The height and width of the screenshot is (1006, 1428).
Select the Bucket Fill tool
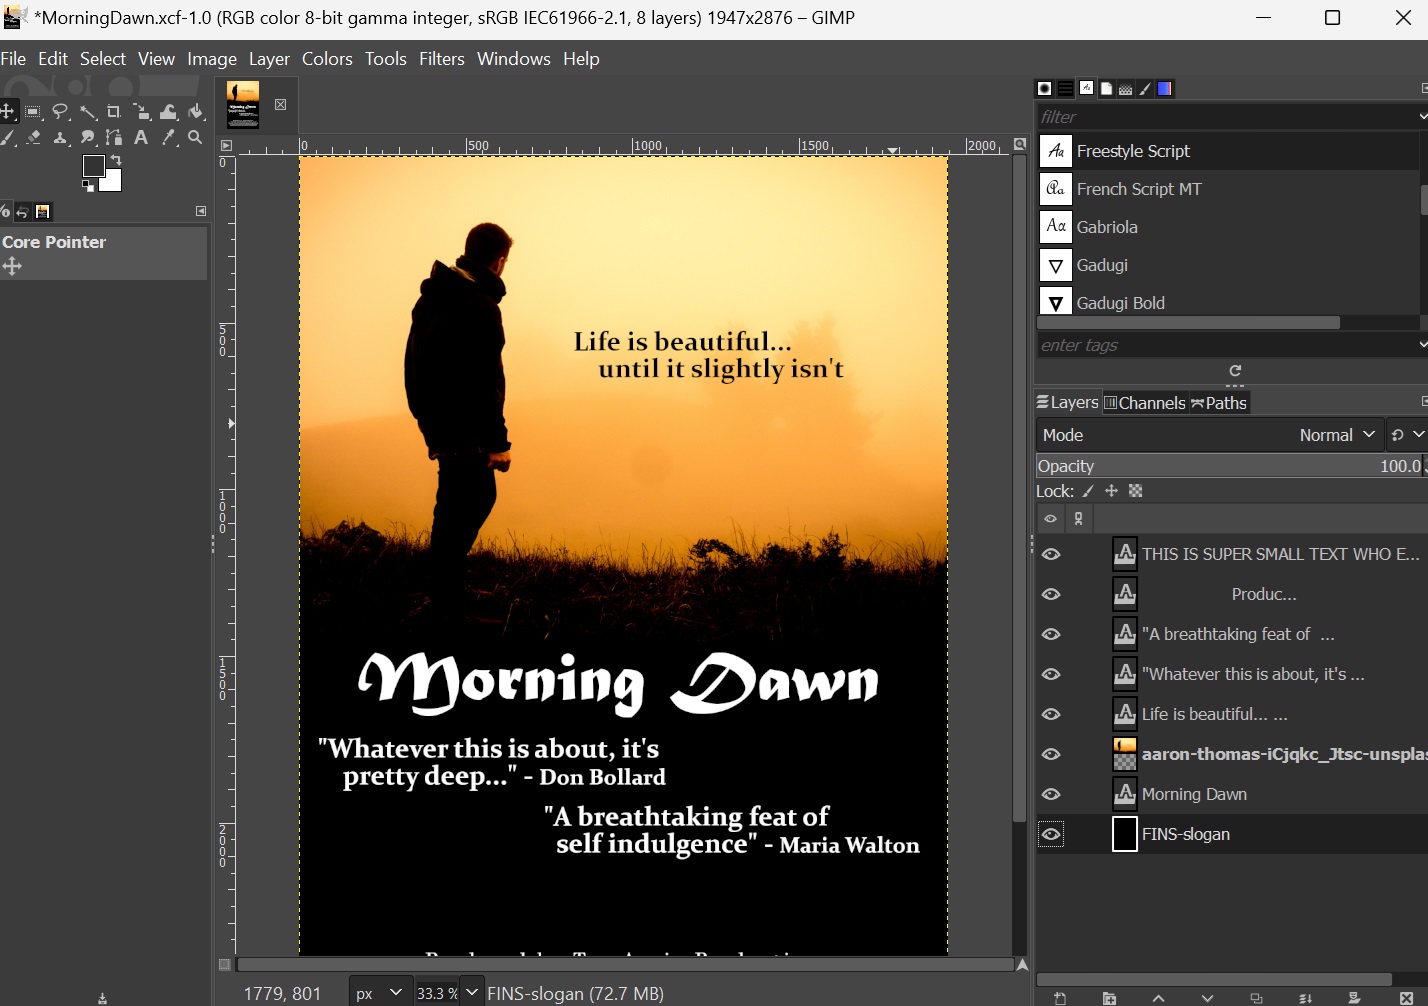(195, 111)
